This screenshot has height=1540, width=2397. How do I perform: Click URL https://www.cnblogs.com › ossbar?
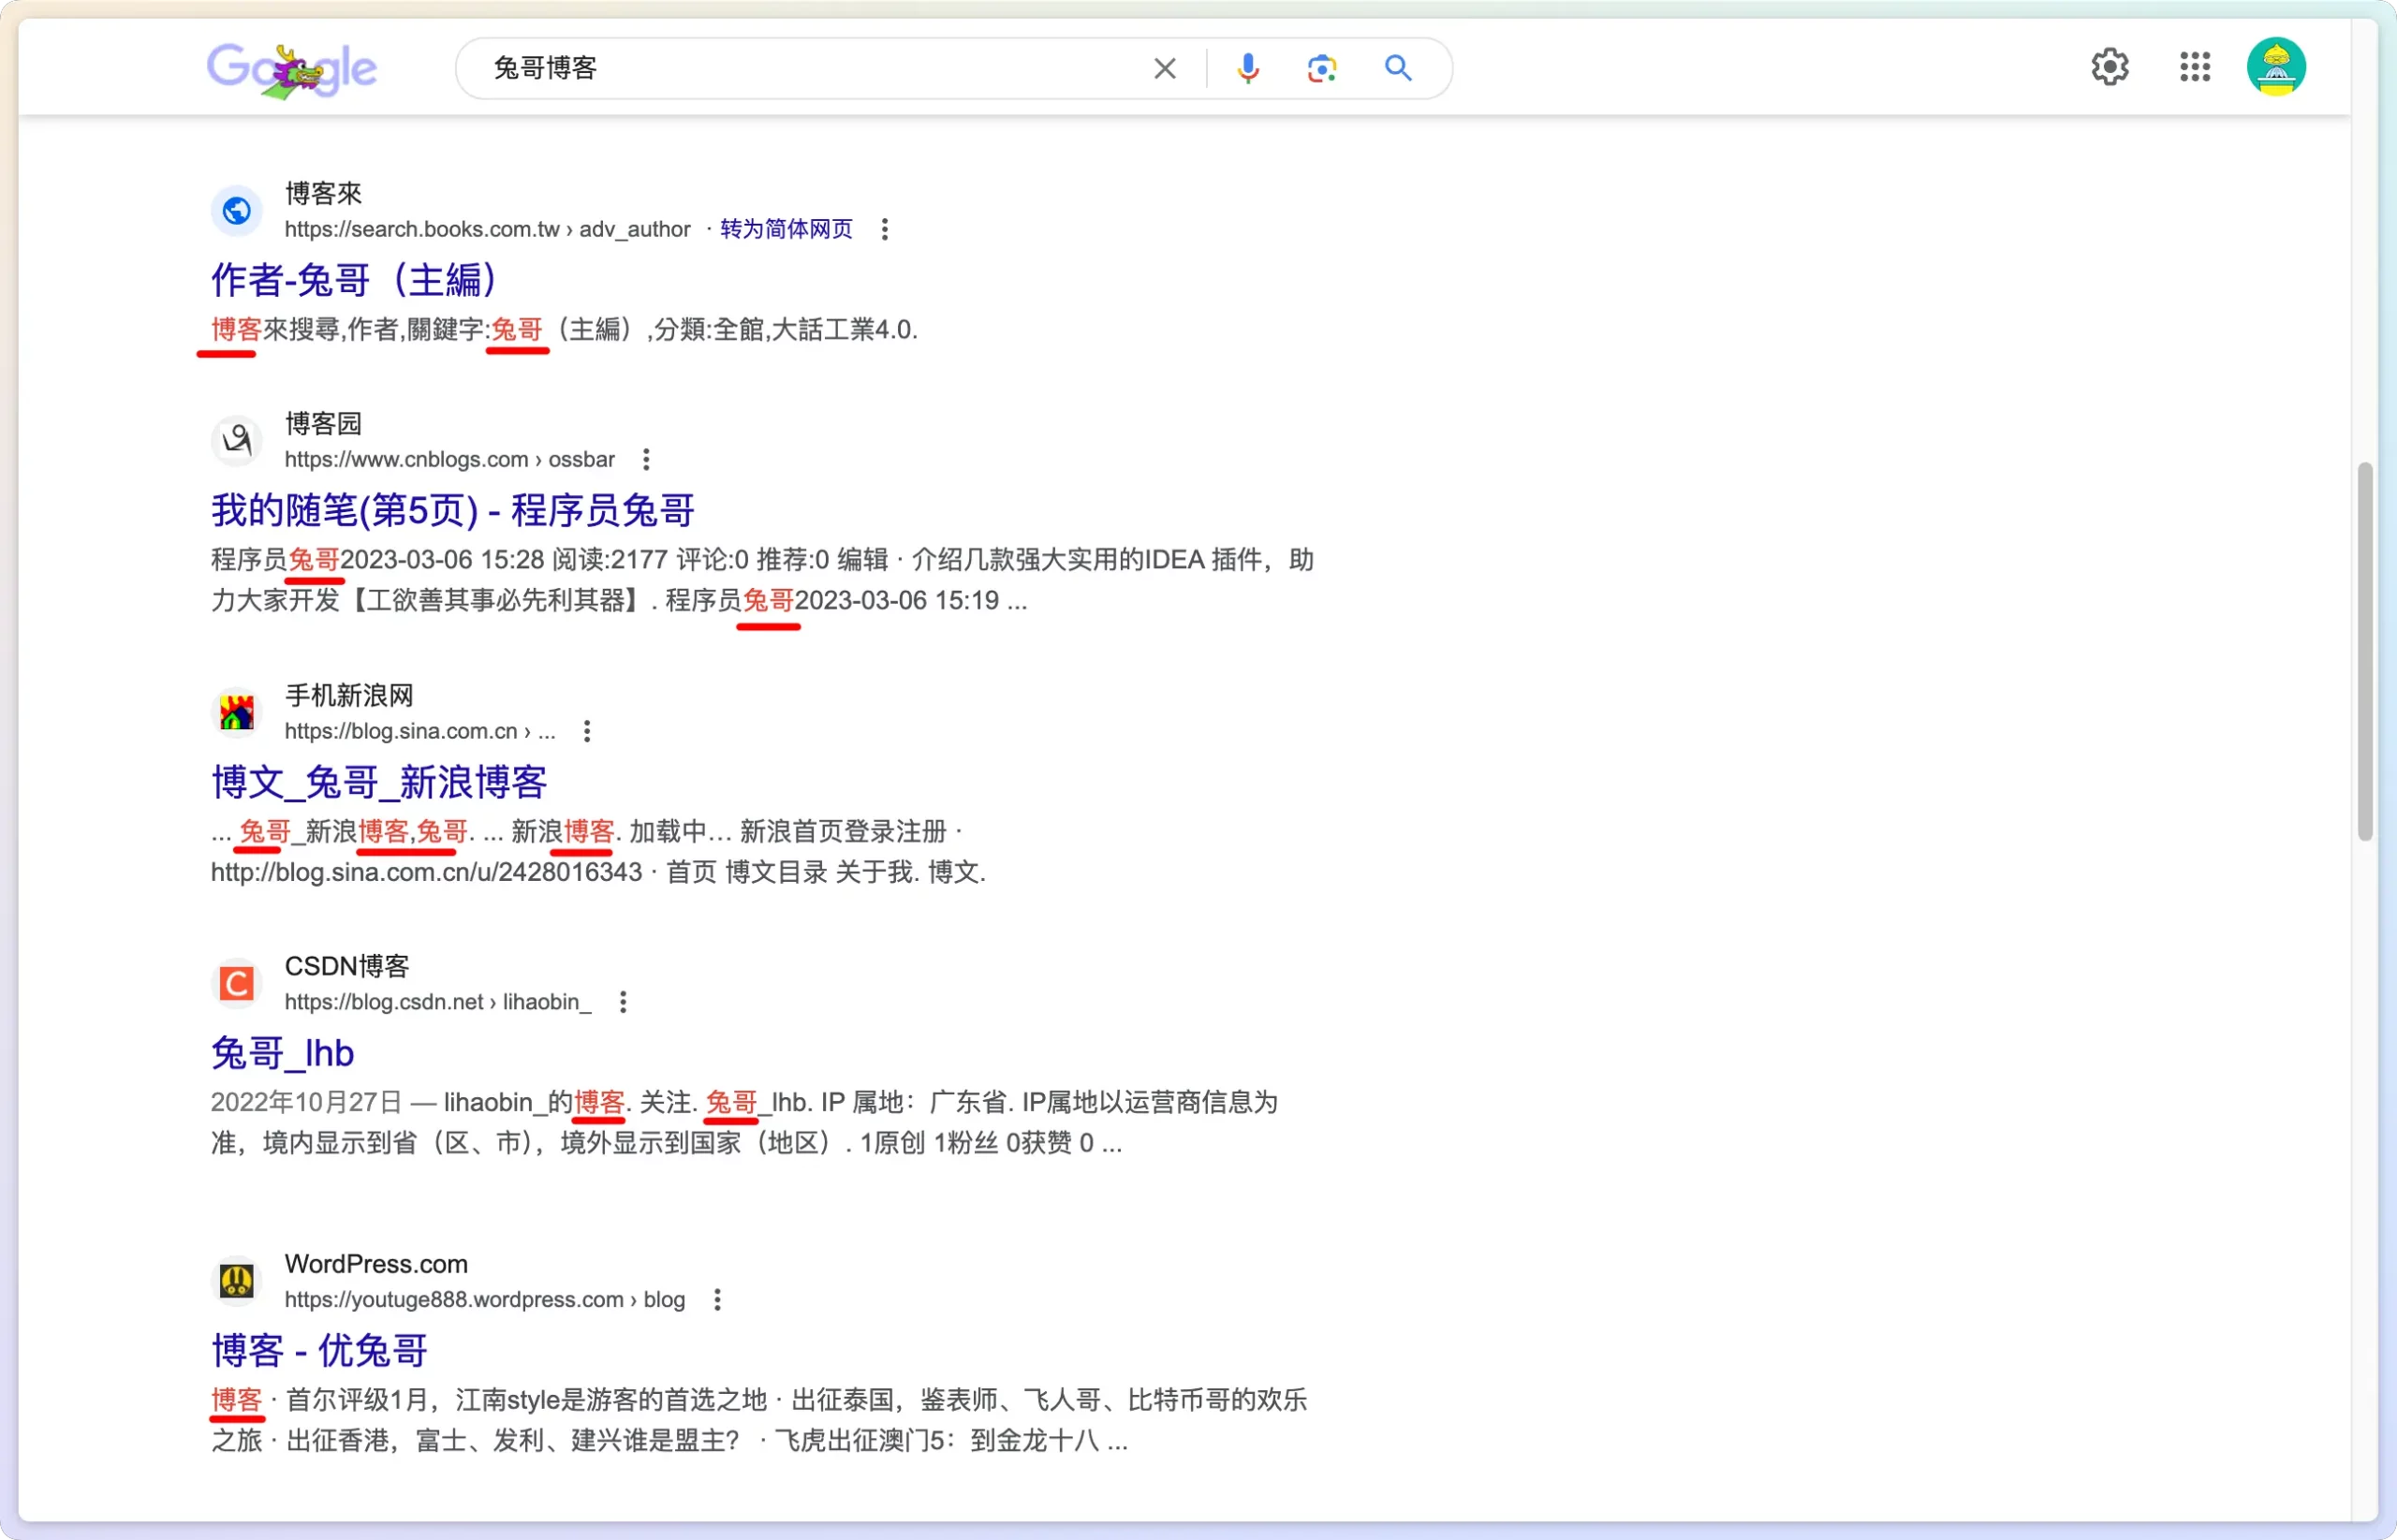tap(450, 460)
